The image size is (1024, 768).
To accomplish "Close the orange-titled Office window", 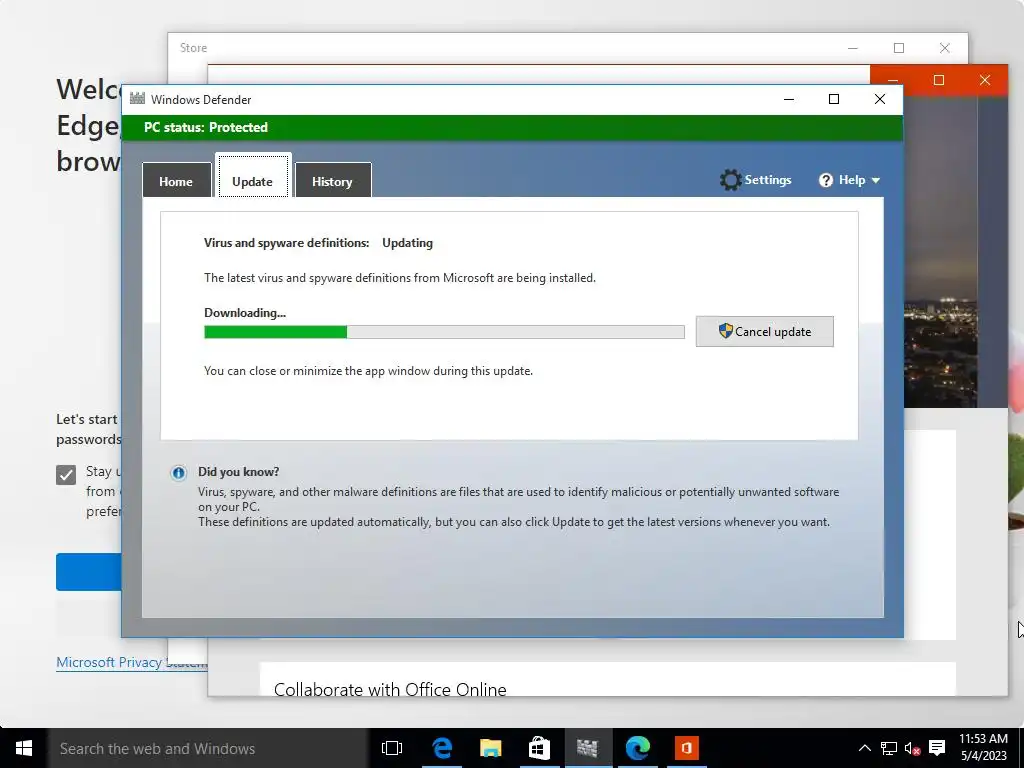I will pyautogui.click(x=985, y=80).
